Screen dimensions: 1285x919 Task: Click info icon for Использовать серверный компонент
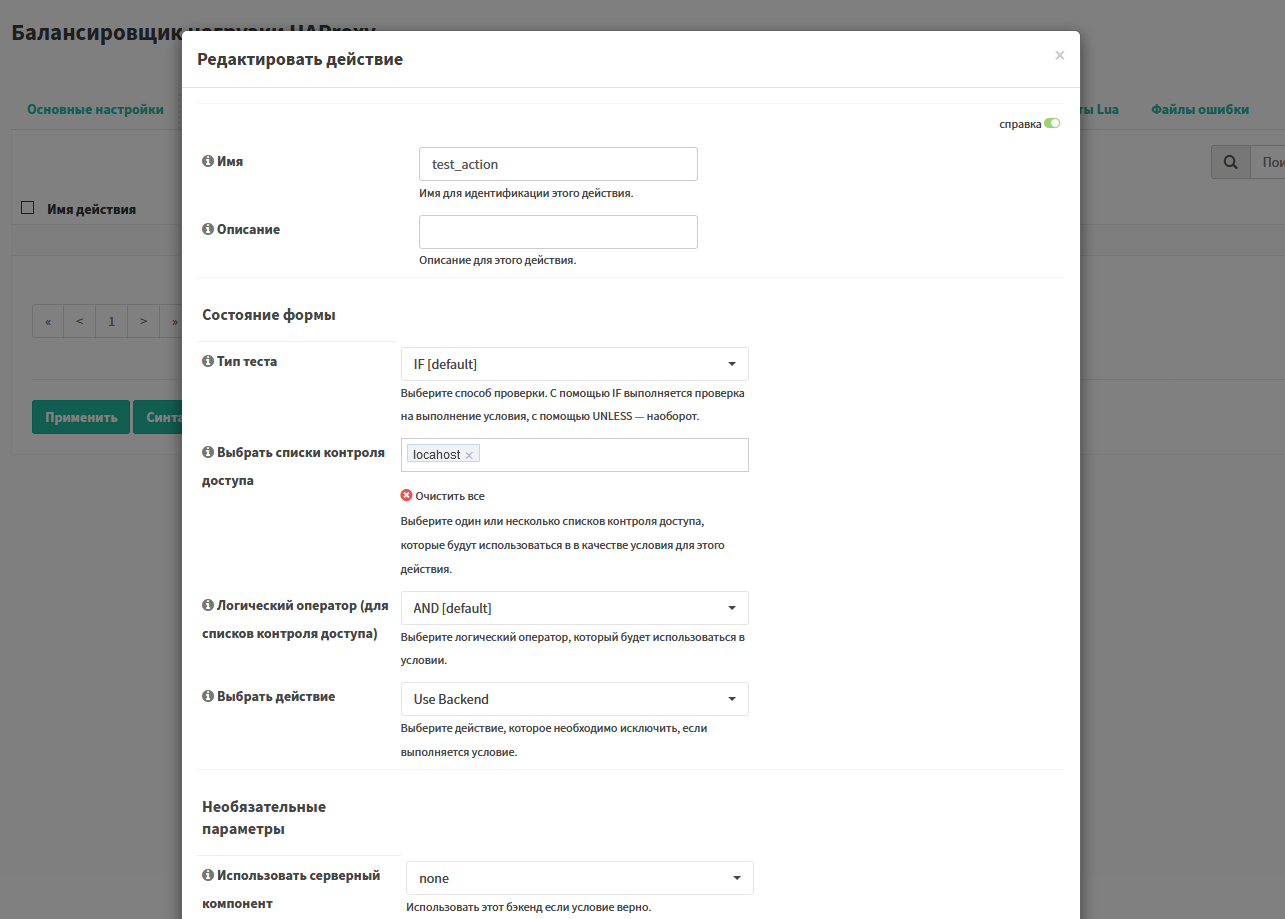208,873
